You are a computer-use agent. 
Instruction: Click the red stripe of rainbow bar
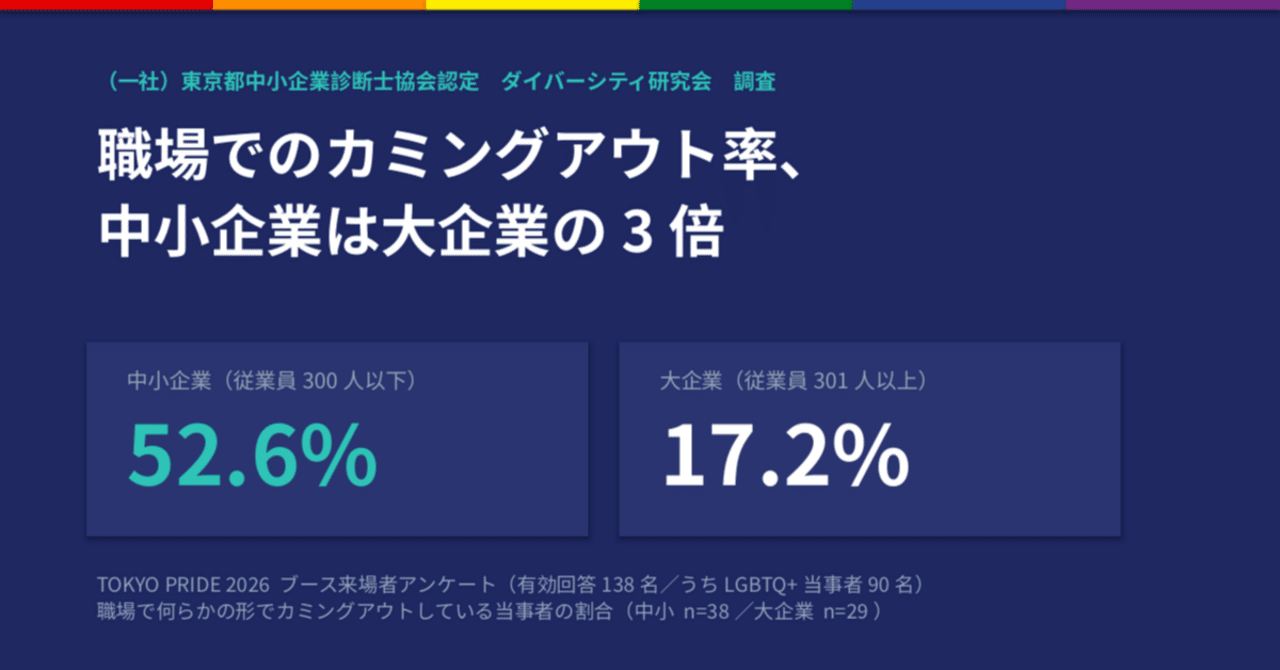click(106, 5)
